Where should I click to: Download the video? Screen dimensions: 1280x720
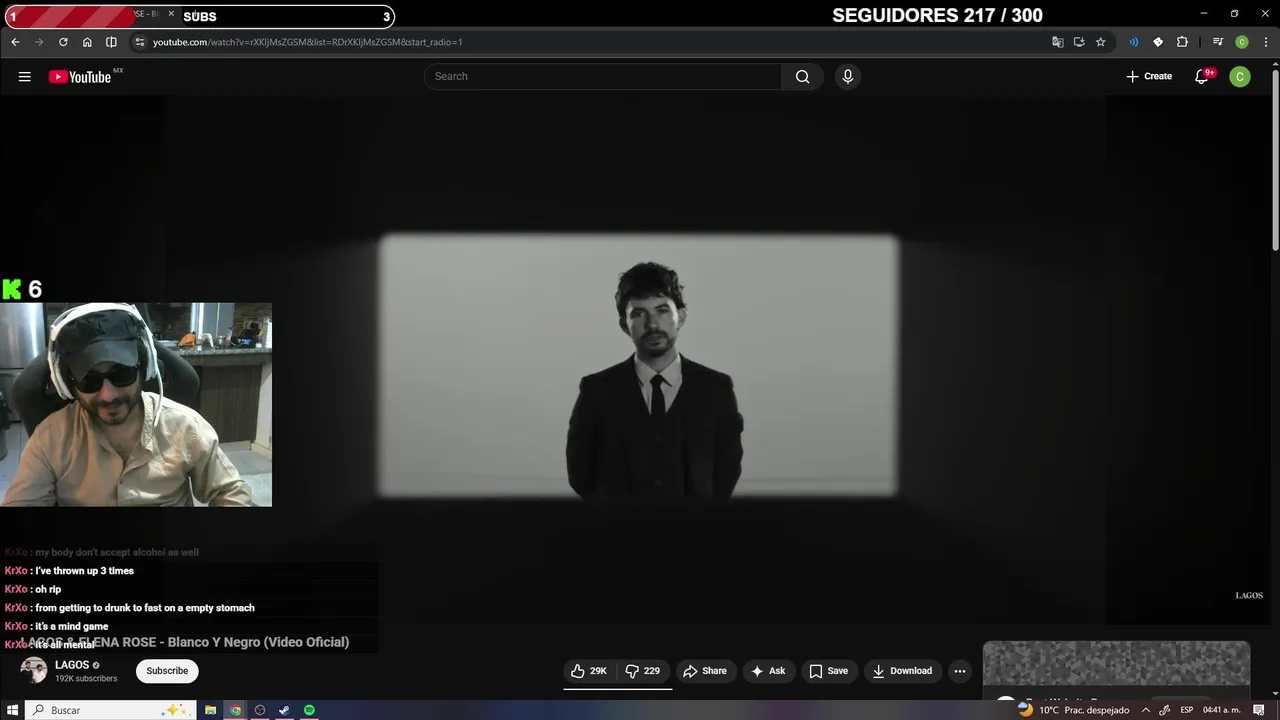pyautogui.click(x=902, y=671)
